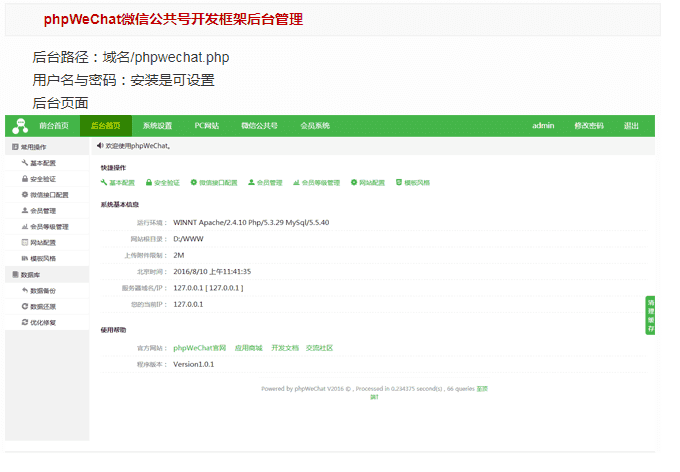Click the green back-to-top link in footer
Screen dimensions: 680x472
[x=482, y=389]
